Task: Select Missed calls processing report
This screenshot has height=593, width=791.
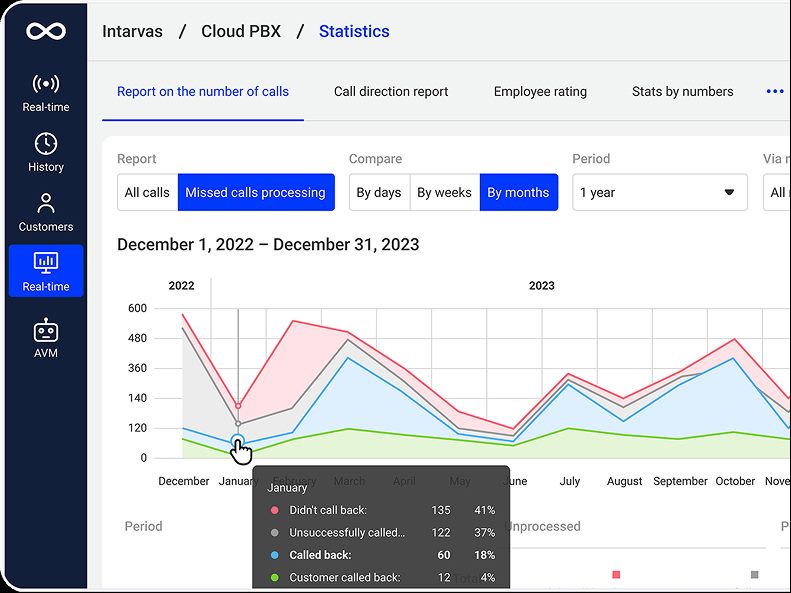Action: (x=256, y=192)
